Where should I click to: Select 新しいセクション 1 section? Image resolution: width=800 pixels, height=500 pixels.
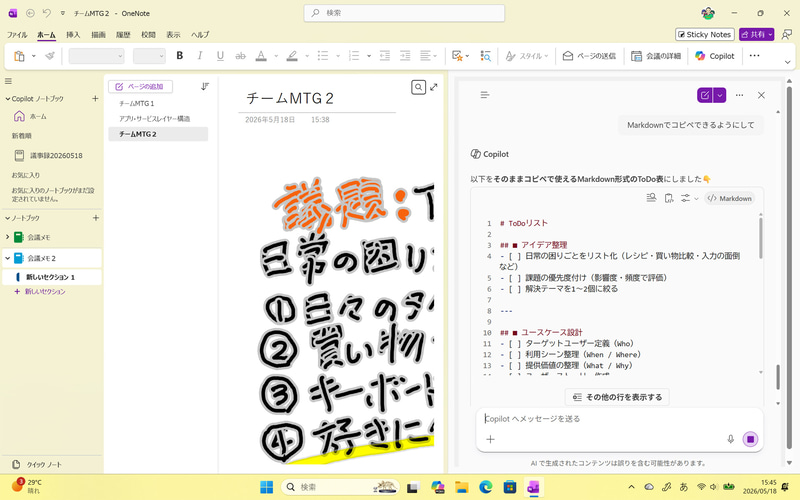coord(52,277)
